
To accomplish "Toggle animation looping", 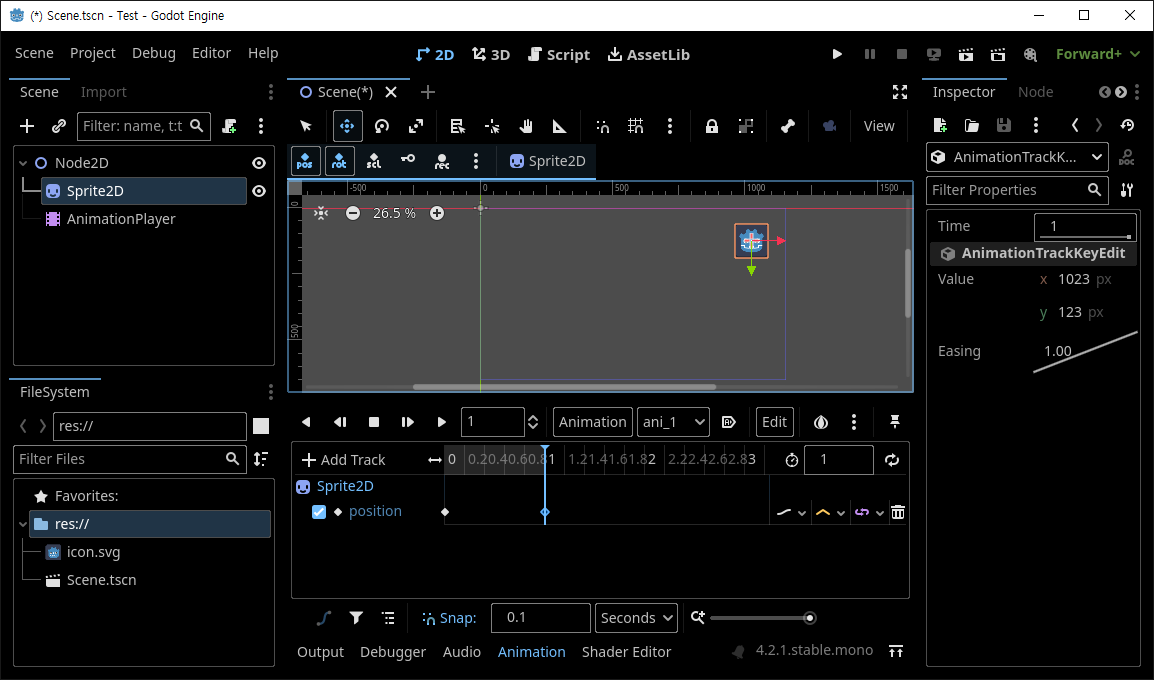I will (892, 460).
